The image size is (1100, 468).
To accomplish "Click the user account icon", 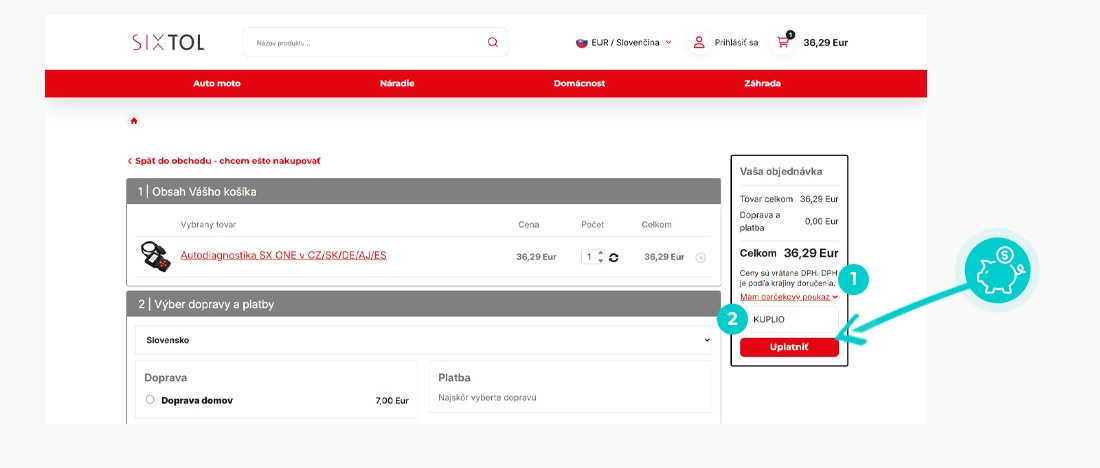I will click(x=699, y=42).
